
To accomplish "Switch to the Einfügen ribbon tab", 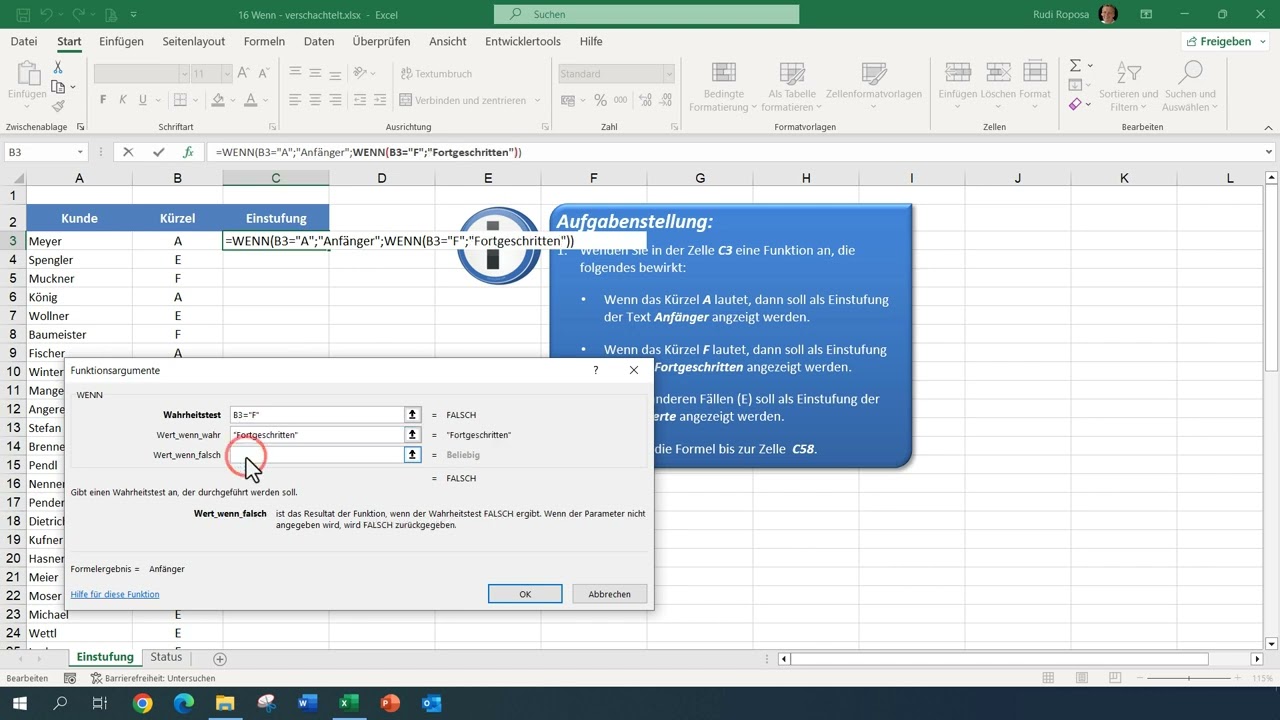I will (121, 41).
